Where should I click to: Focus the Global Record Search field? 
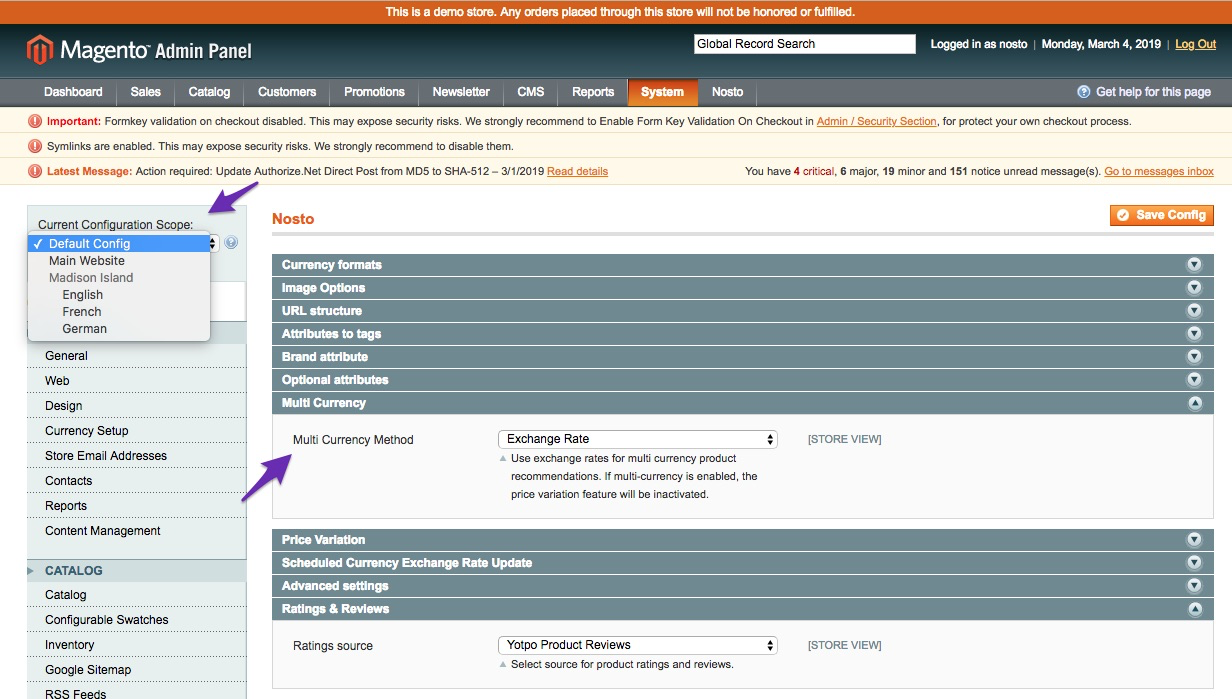point(805,44)
